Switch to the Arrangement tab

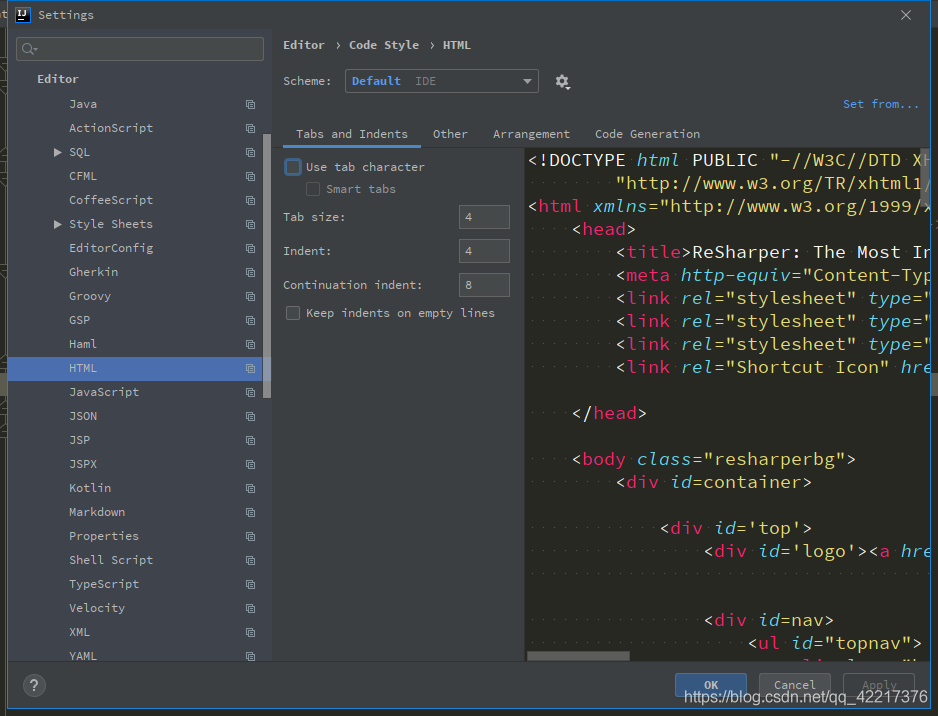[531, 134]
